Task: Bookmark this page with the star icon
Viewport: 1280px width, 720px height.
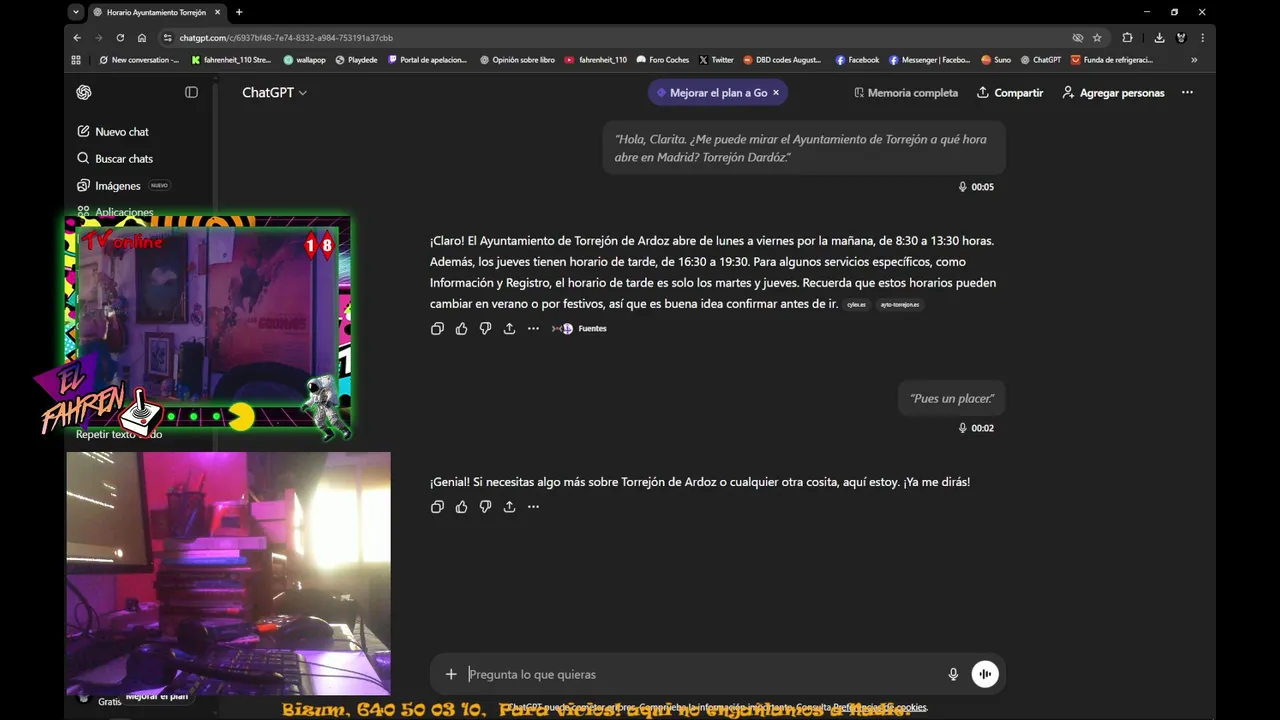Action: [x=1097, y=38]
